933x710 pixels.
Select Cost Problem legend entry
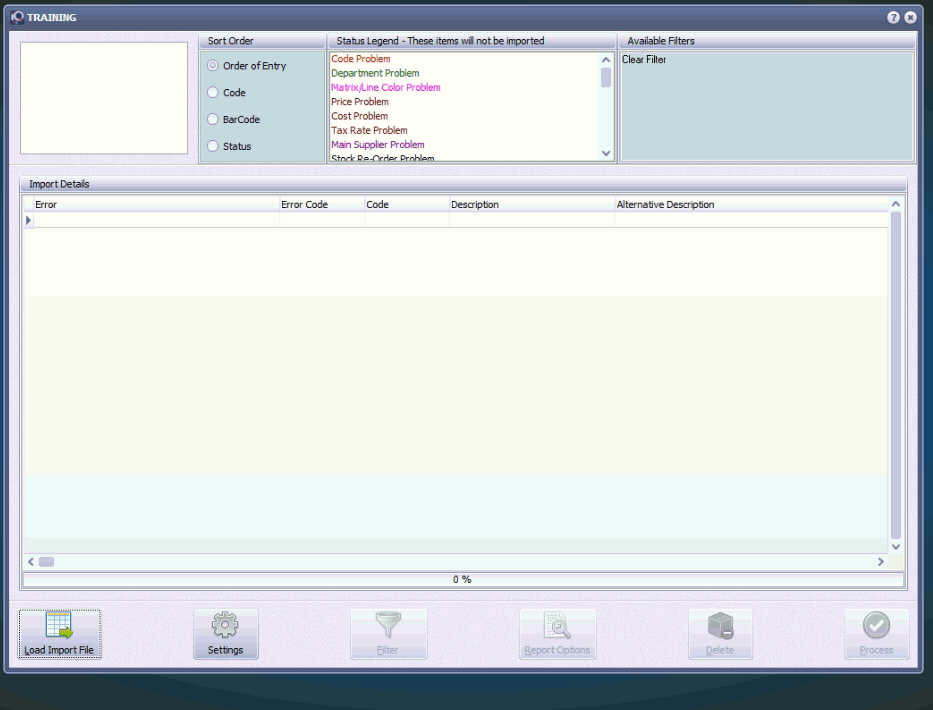tap(359, 116)
